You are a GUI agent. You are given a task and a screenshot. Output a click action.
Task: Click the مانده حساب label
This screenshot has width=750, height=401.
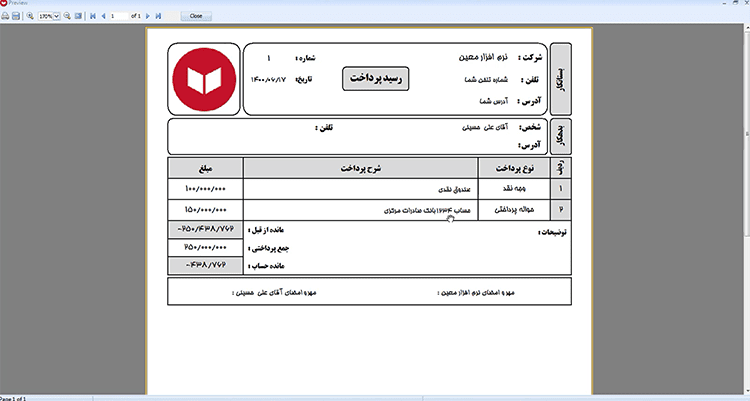point(266,266)
